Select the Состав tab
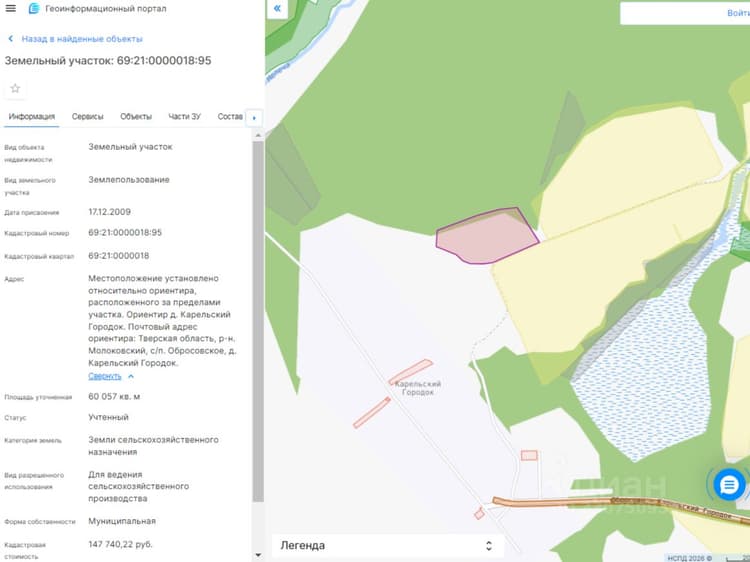The image size is (750, 562). click(x=230, y=117)
